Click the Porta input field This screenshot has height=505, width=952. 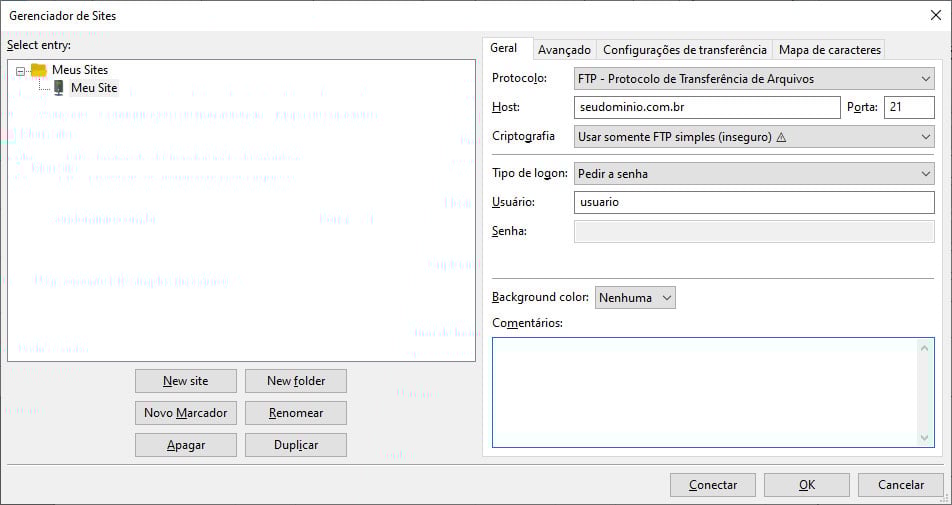coord(909,107)
